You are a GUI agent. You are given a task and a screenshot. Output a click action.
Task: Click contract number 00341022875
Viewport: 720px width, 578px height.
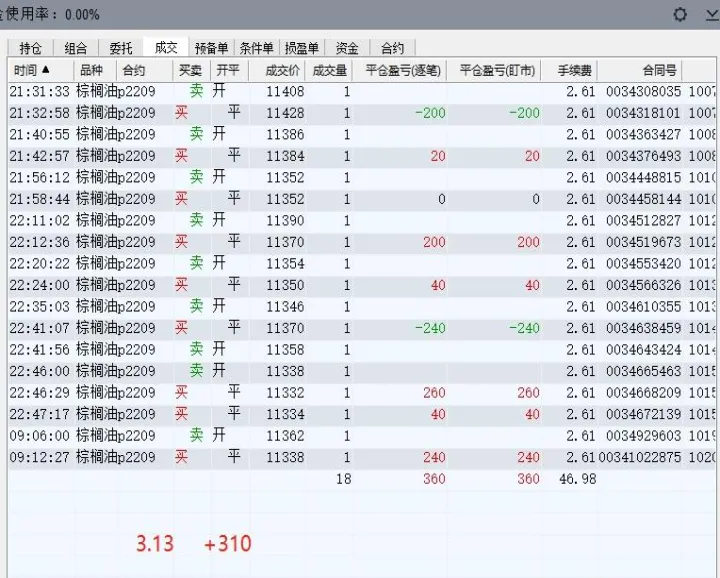pos(640,457)
